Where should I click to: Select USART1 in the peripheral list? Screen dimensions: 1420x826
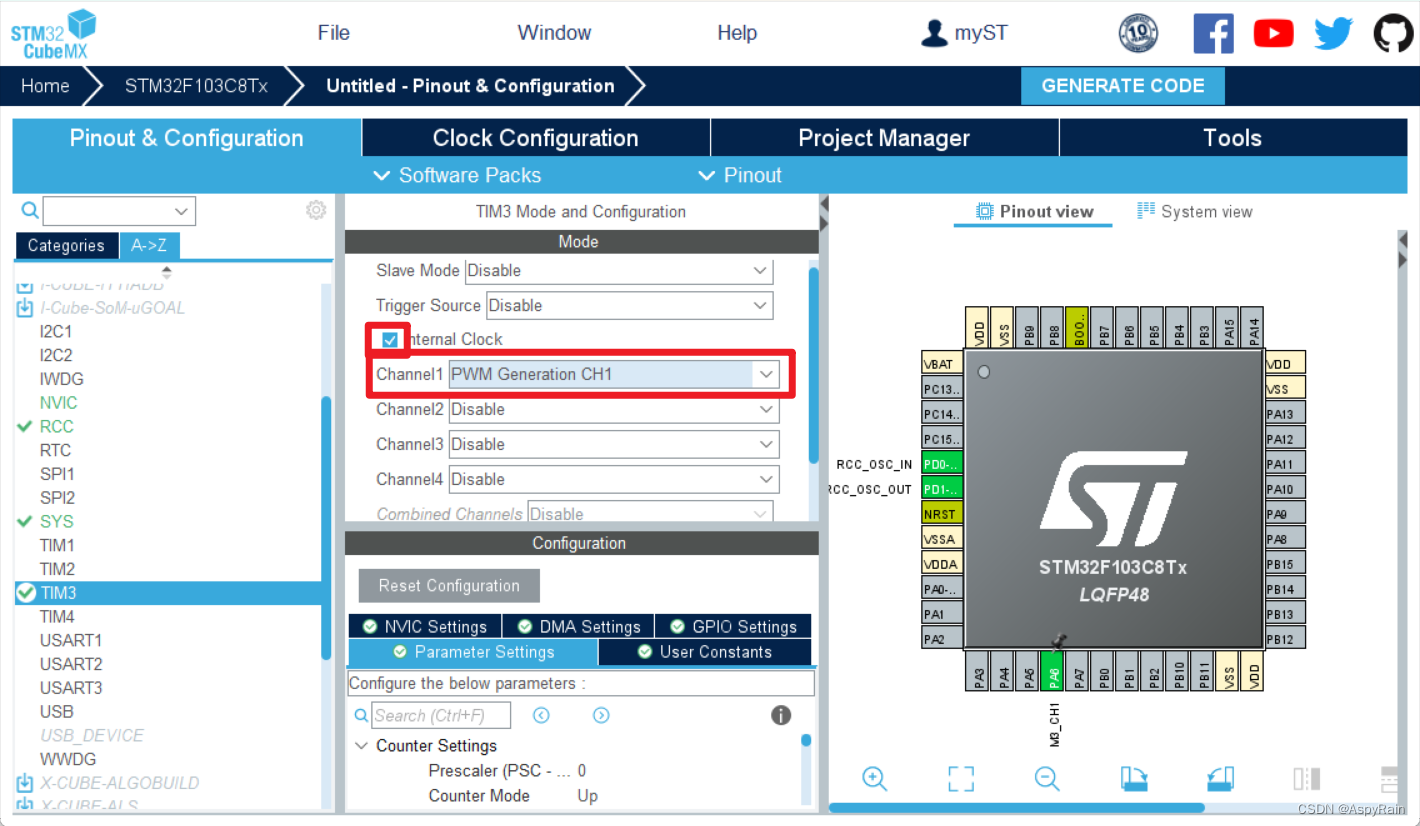pos(71,640)
